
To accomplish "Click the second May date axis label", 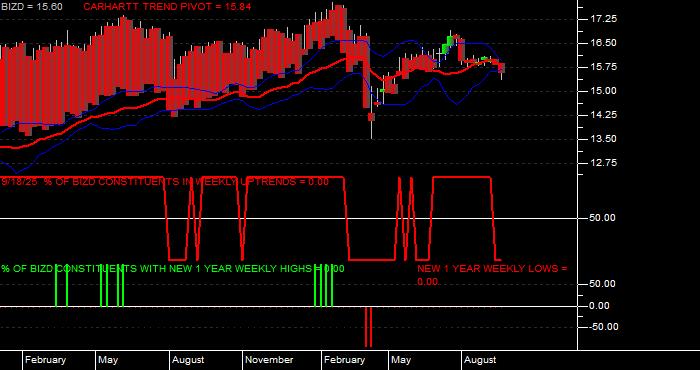I will point(401,360).
